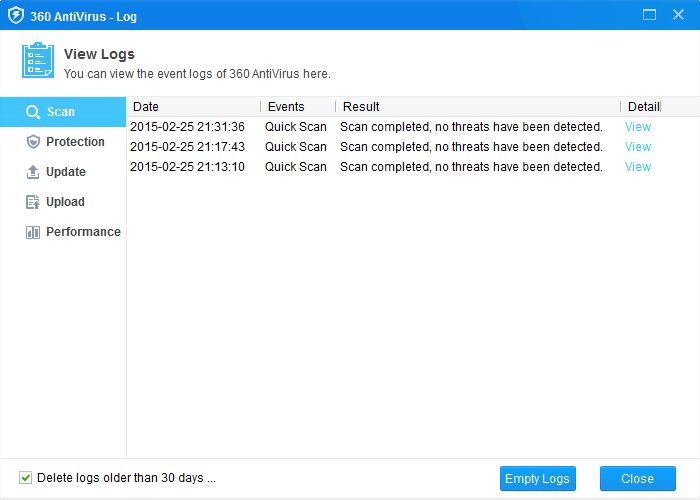Close the window with the X icon
Viewport: 700px width, 500px height.
click(678, 15)
